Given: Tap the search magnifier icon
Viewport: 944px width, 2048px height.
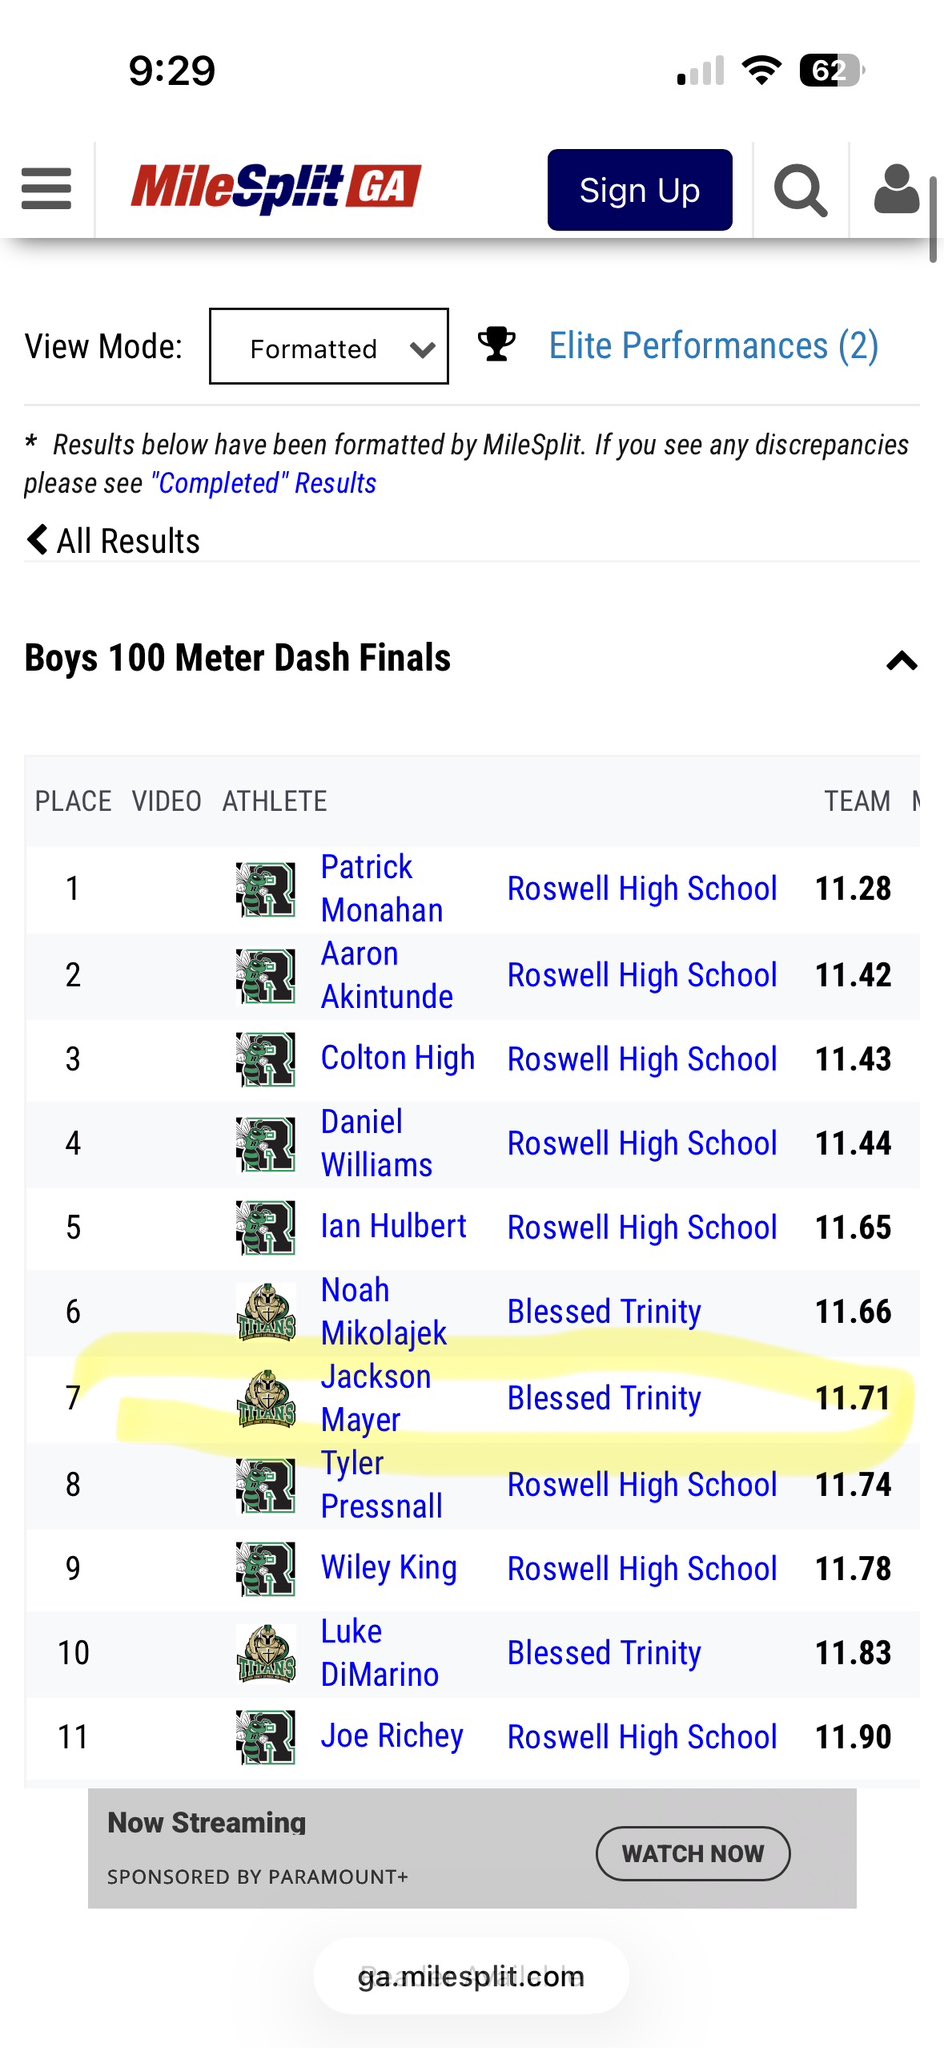Looking at the screenshot, I should [x=800, y=190].
